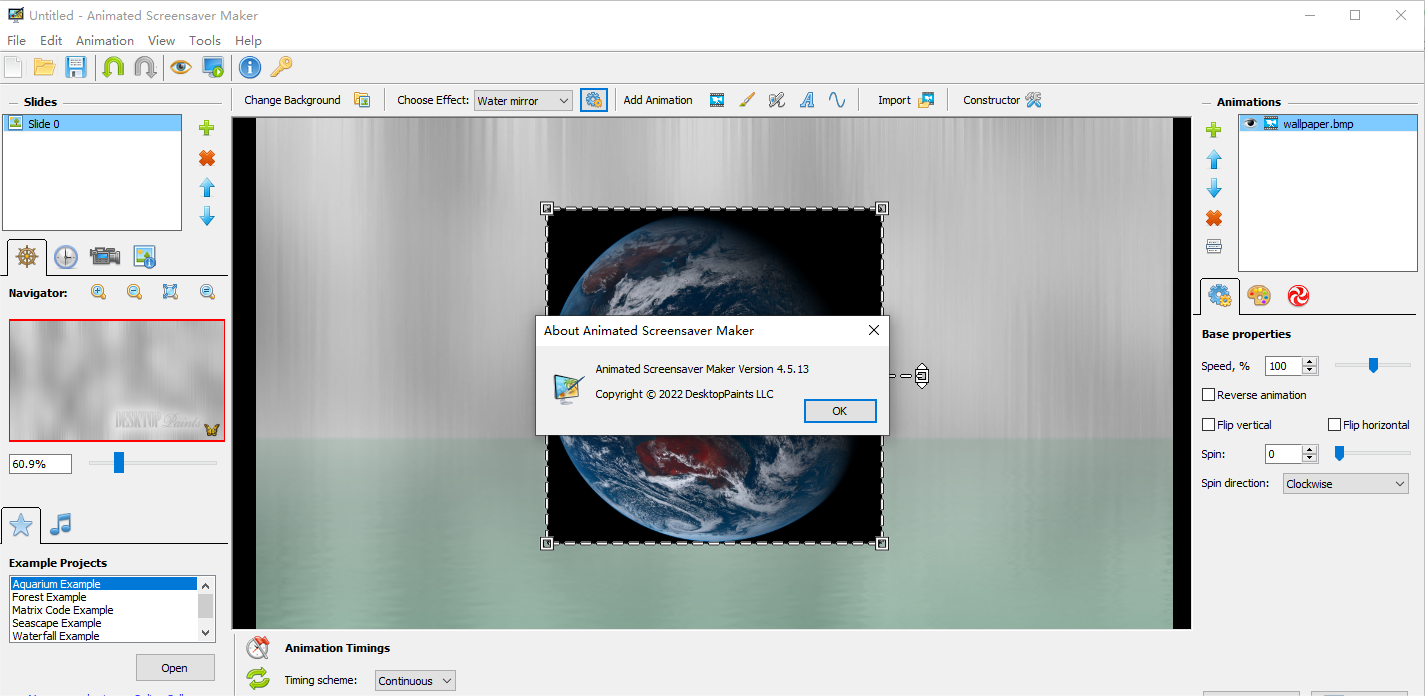Screen dimensions: 1425x696
Task: Click the Open button for example projects
Action: click(x=175, y=668)
